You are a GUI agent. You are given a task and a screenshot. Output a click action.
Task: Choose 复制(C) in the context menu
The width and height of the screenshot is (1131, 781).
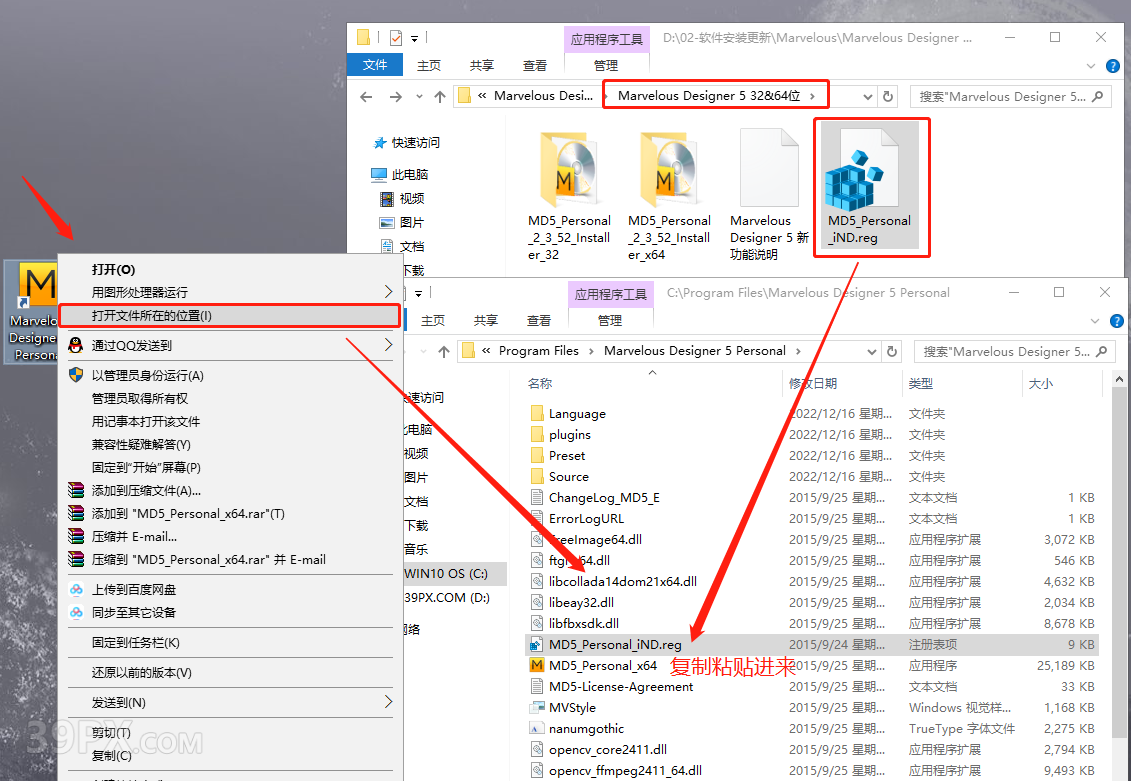(x=229, y=755)
